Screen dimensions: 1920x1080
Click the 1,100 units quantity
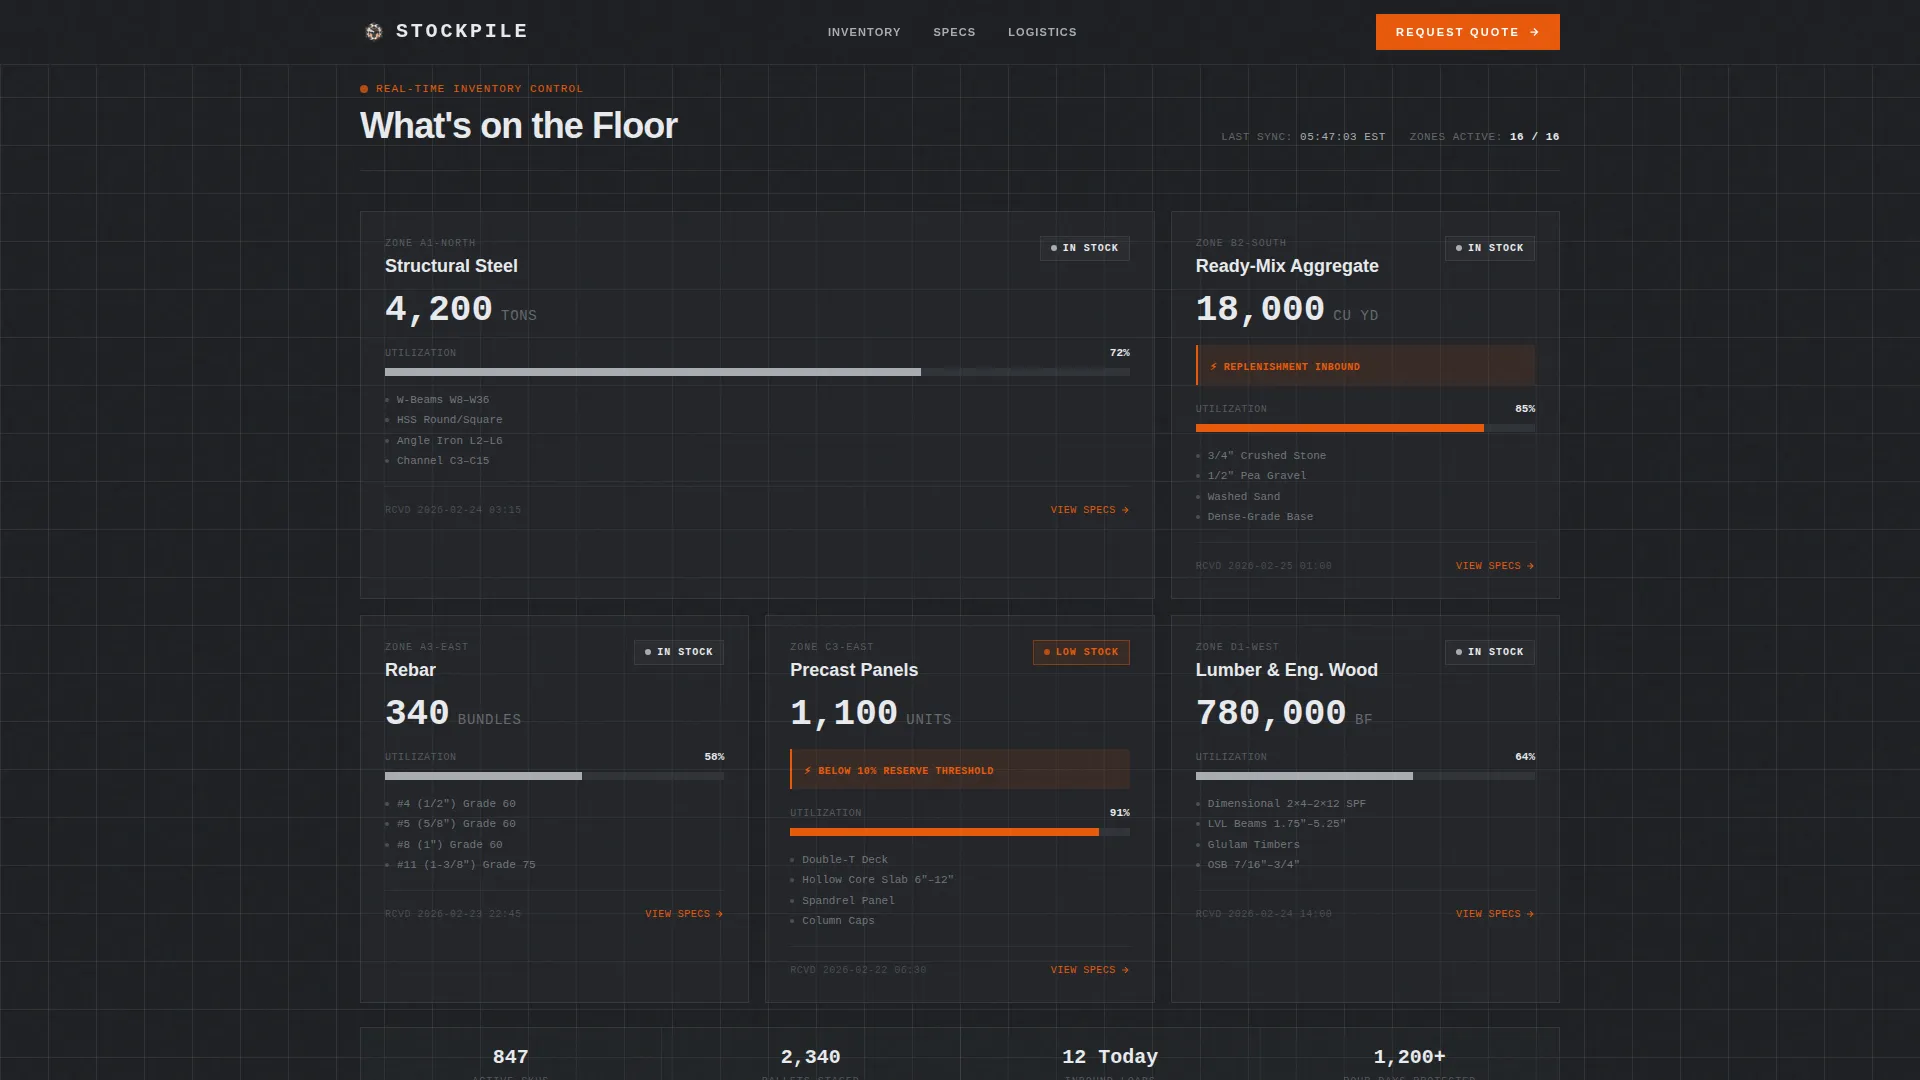[871, 714]
